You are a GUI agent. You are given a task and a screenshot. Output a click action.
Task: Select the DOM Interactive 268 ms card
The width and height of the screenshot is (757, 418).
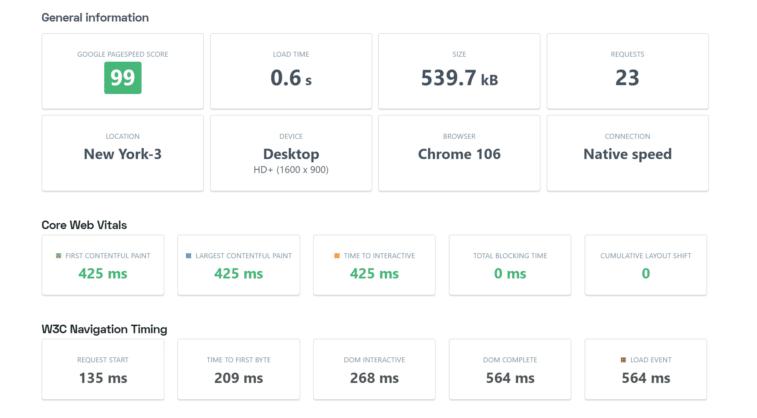click(x=374, y=369)
